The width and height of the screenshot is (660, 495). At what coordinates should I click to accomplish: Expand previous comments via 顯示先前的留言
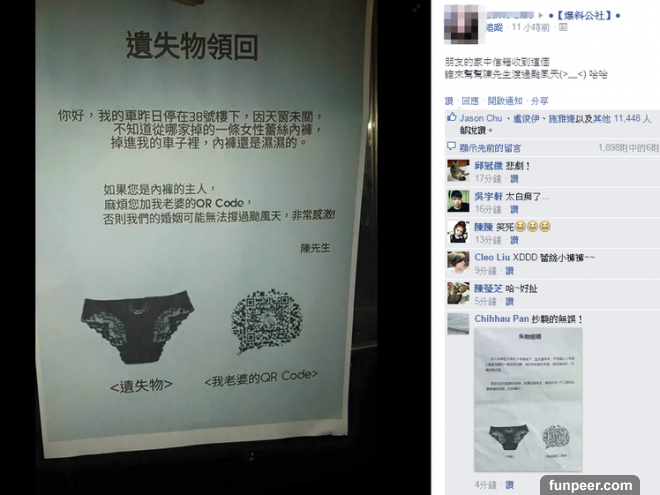pos(490,148)
